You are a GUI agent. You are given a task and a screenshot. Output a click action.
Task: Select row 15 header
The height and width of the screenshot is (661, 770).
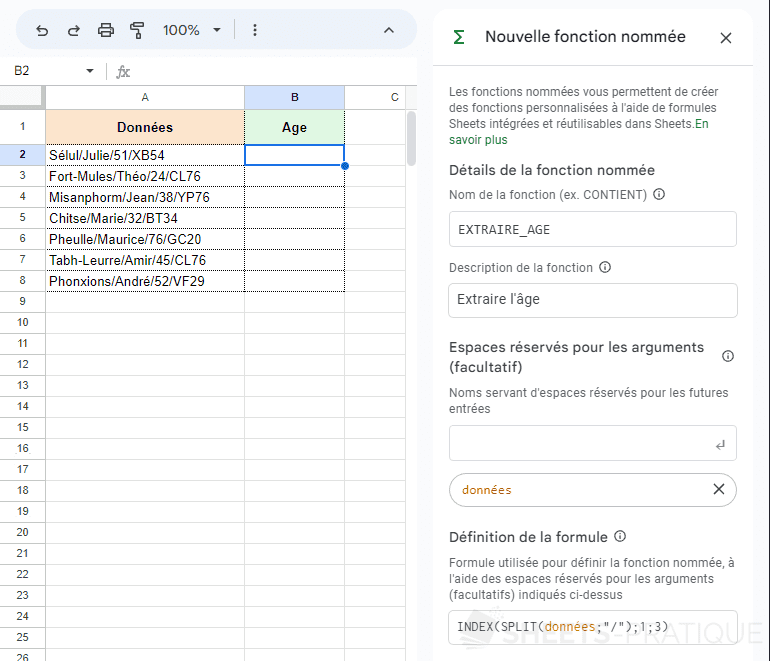[x=23, y=427]
